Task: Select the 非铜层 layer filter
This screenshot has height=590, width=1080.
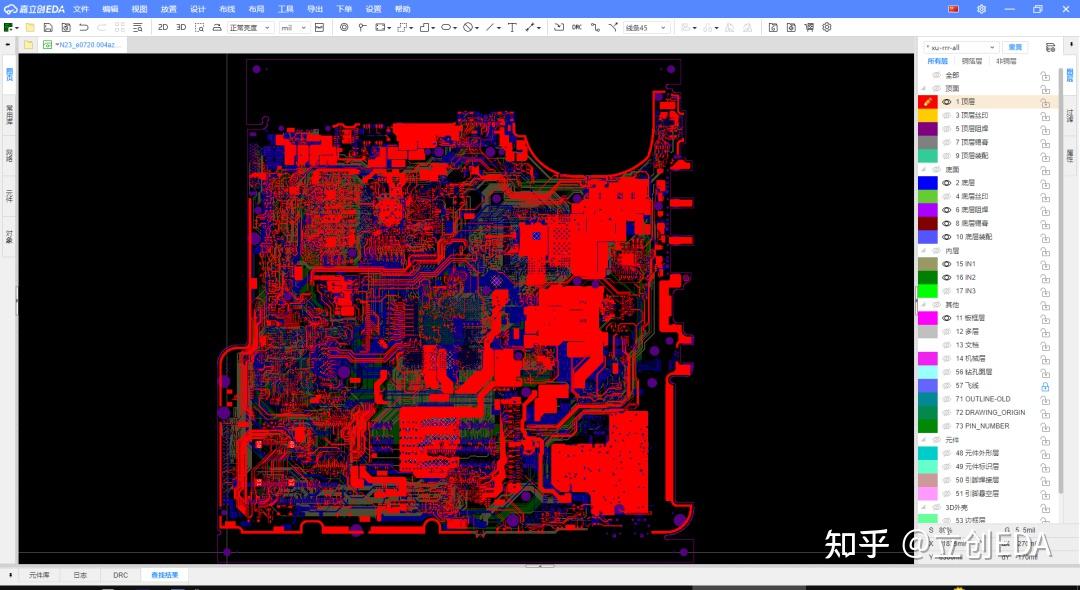Action: click(1006, 61)
